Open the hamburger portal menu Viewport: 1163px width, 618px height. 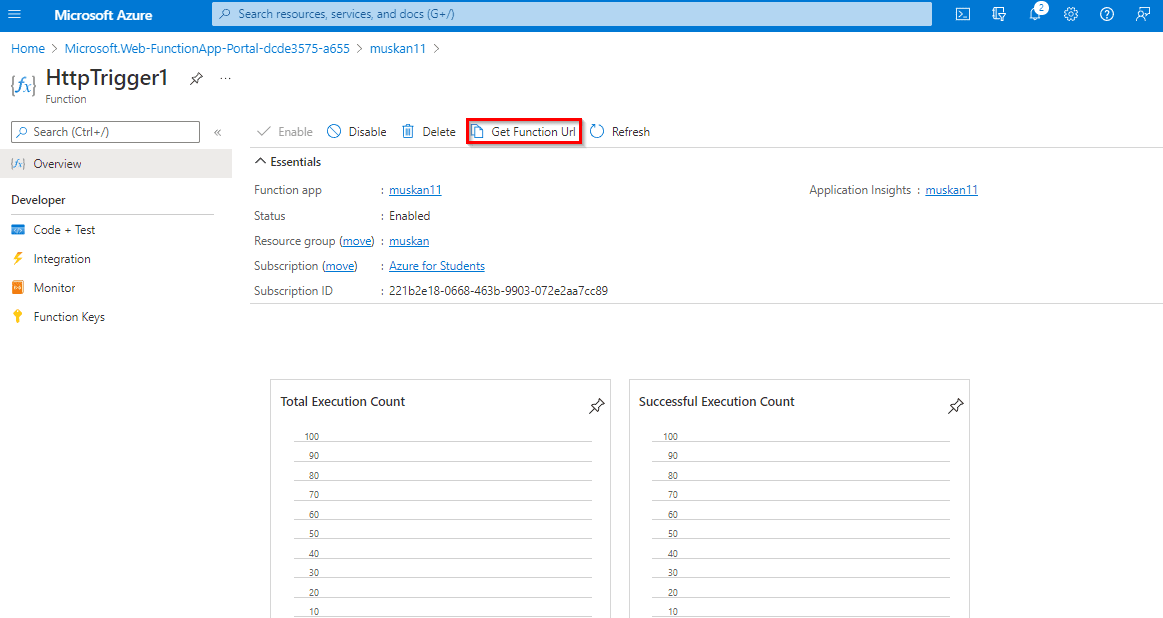coord(15,14)
